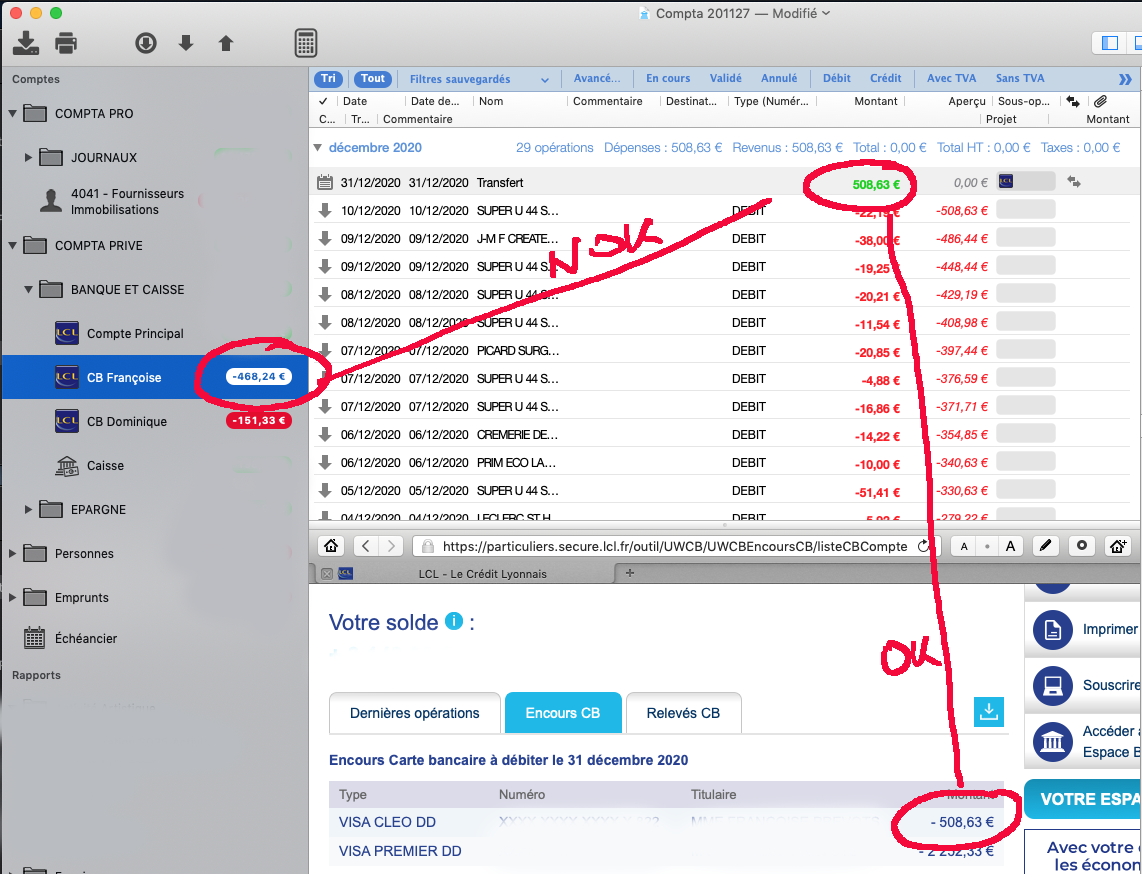Toggle the left sidebar layout icon

(x=1110, y=43)
